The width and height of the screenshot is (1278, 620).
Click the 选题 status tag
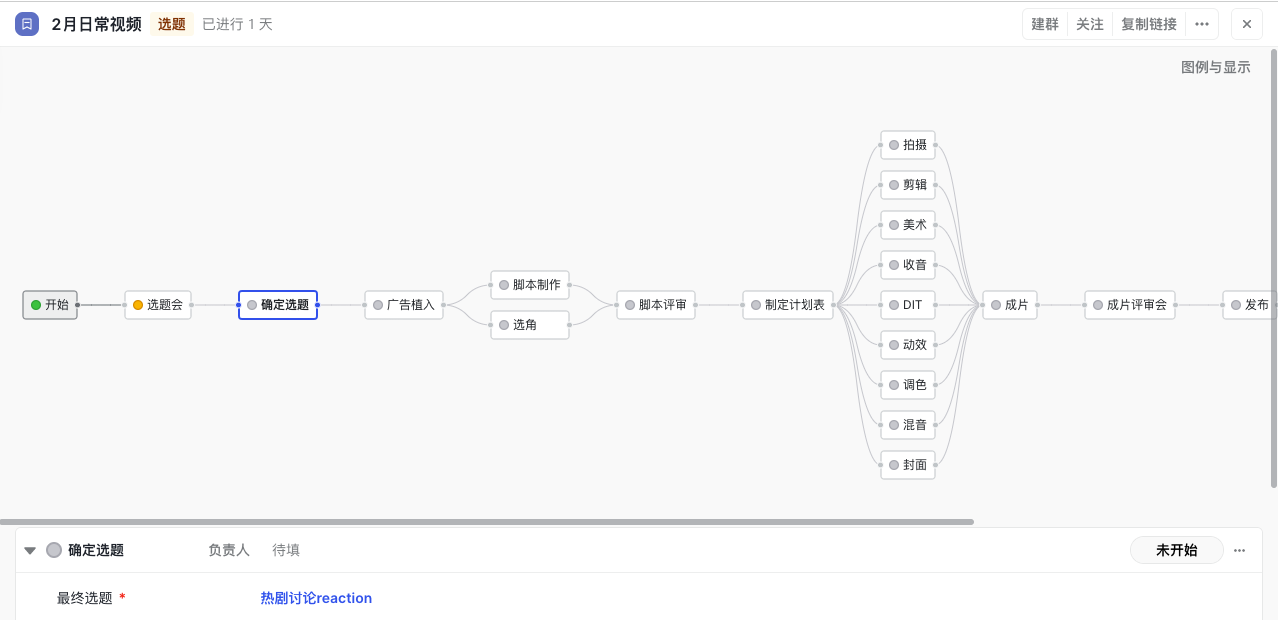coord(172,24)
